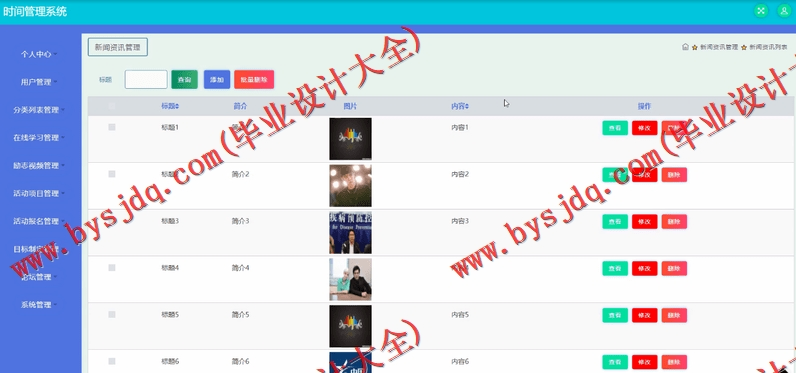Expand 在线学习管理 sidebar menu
796x373 pixels.
39,138
